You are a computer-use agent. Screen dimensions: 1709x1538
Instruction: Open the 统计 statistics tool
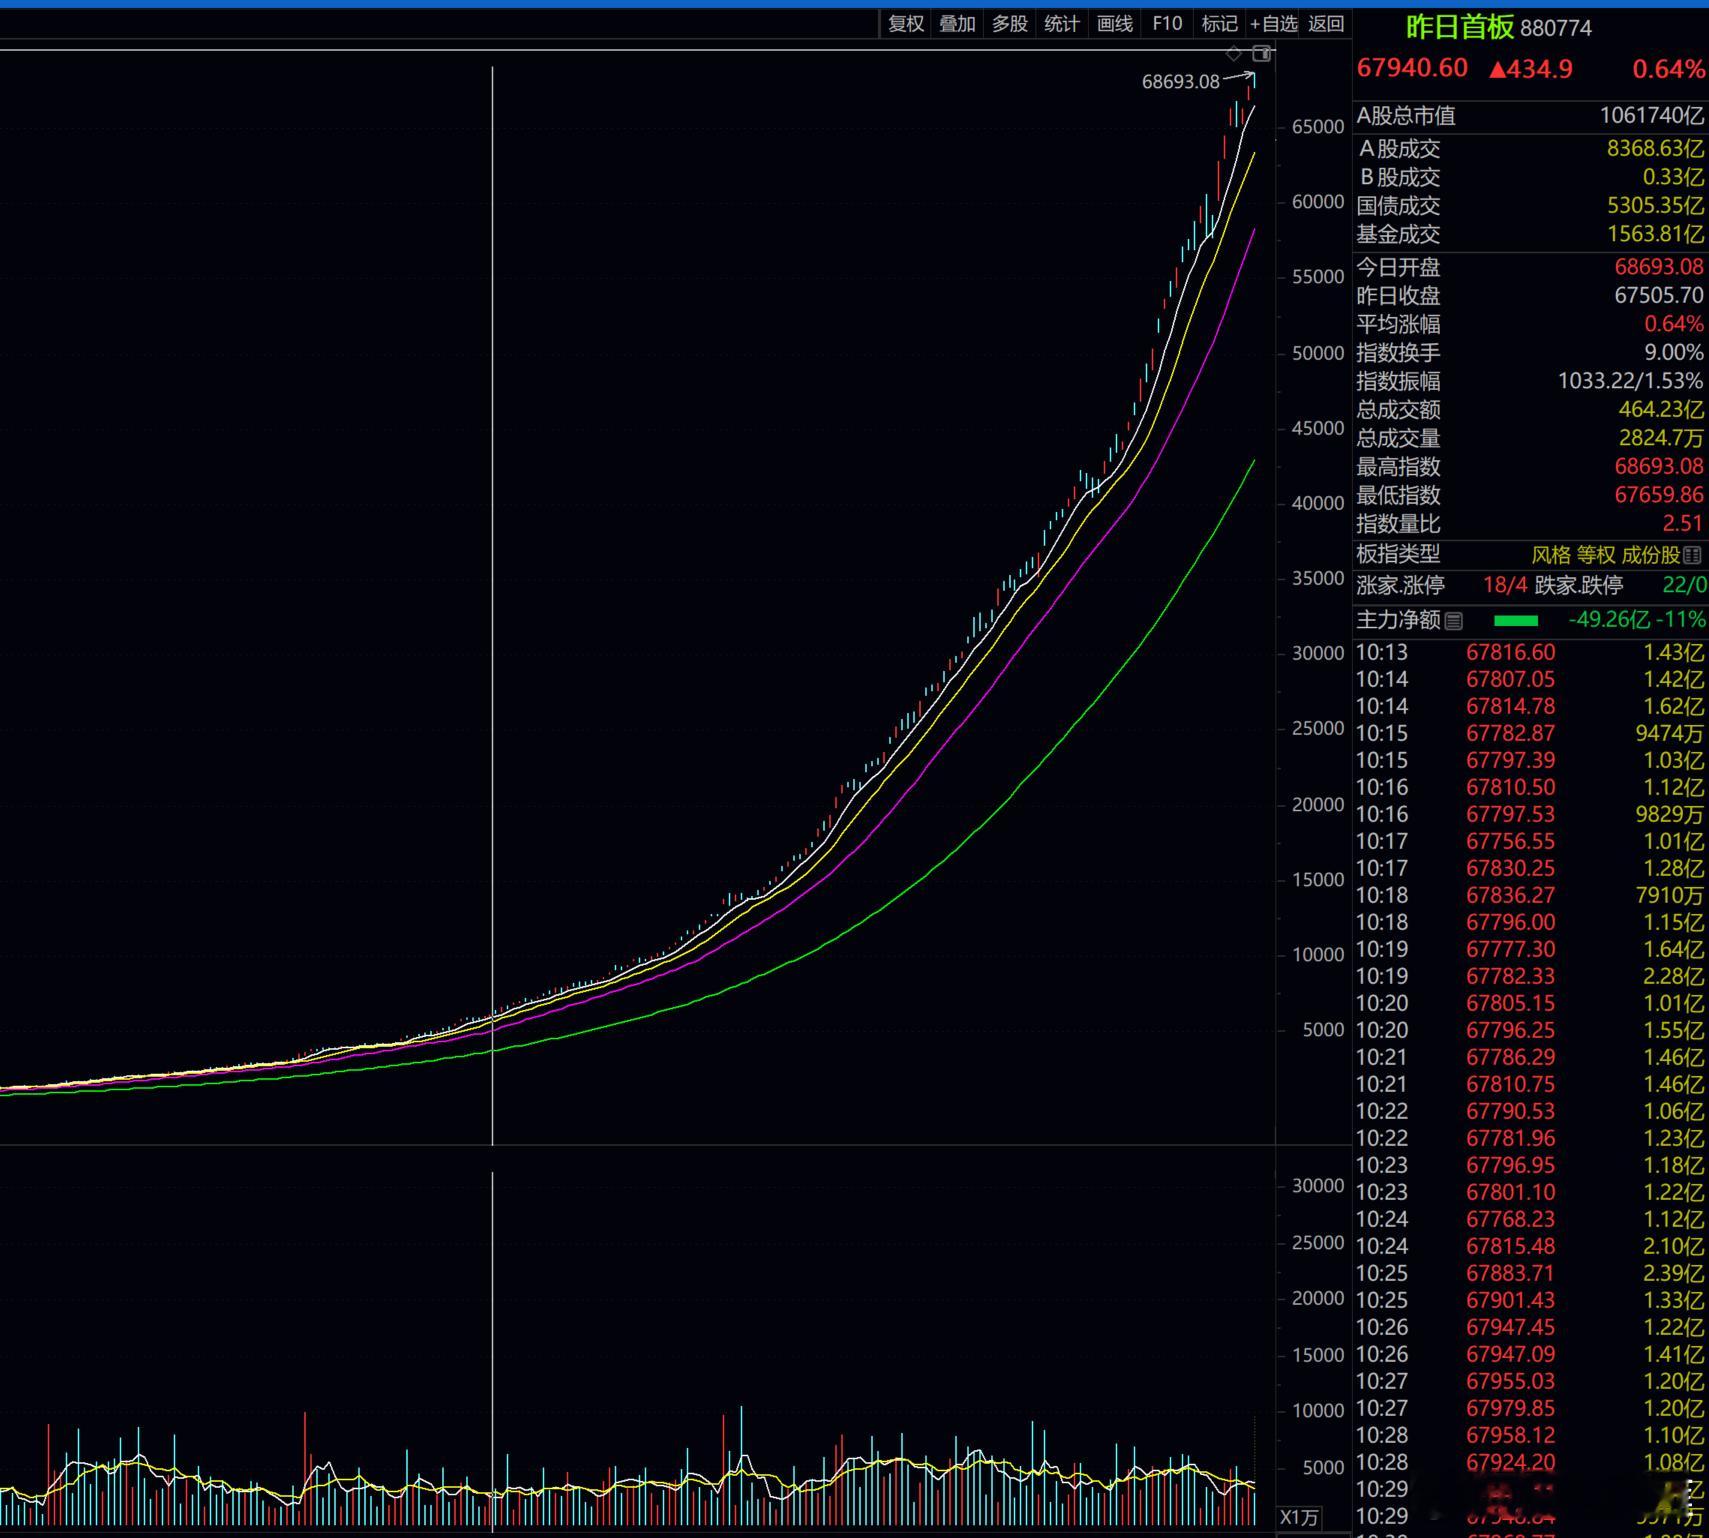click(1062, 24)
